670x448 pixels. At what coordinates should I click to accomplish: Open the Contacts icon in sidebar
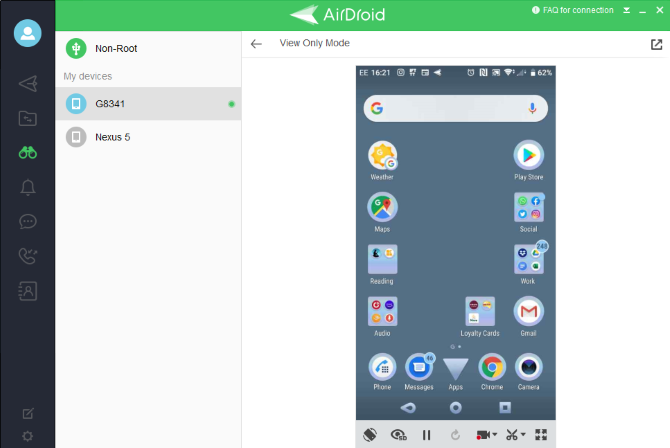28,291
